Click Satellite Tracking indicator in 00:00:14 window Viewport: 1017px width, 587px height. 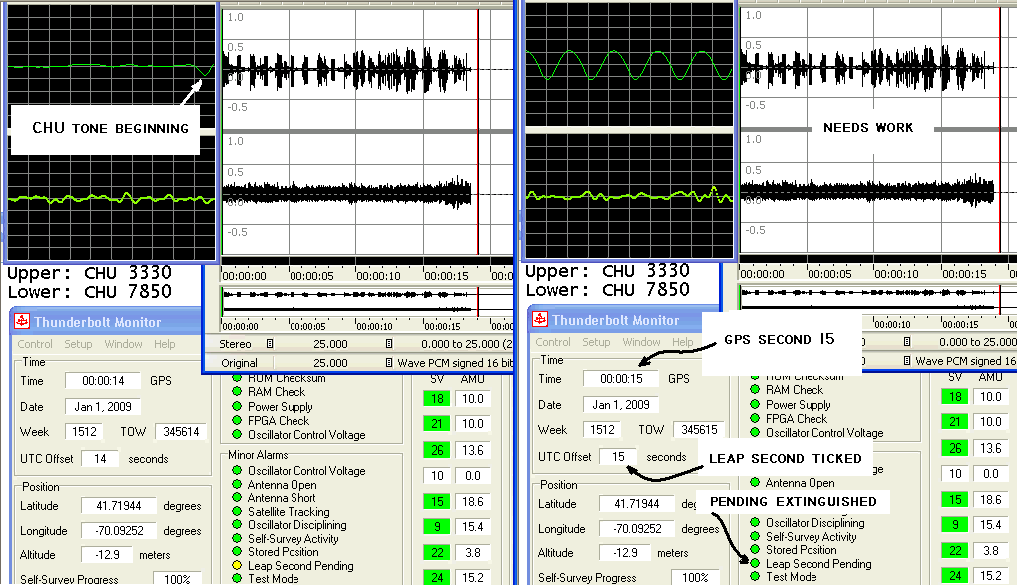pyautogui.click(x=237, y=511)
